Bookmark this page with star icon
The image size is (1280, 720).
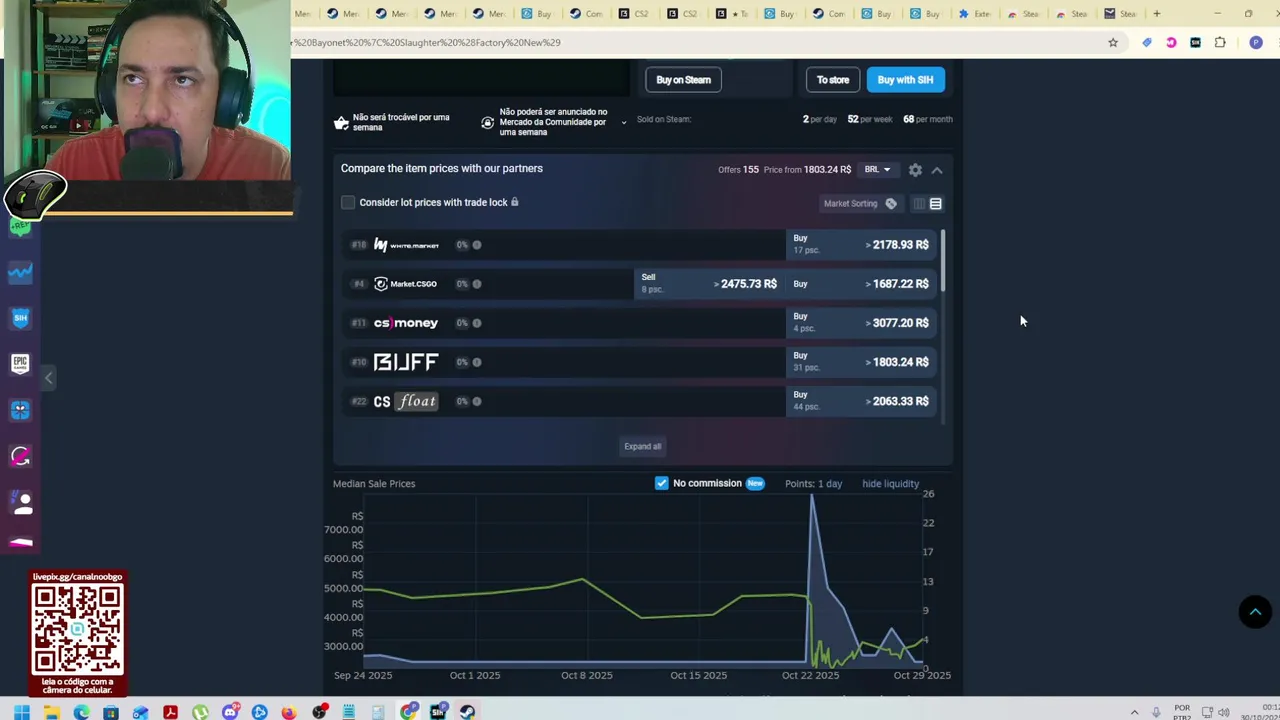1113,43
